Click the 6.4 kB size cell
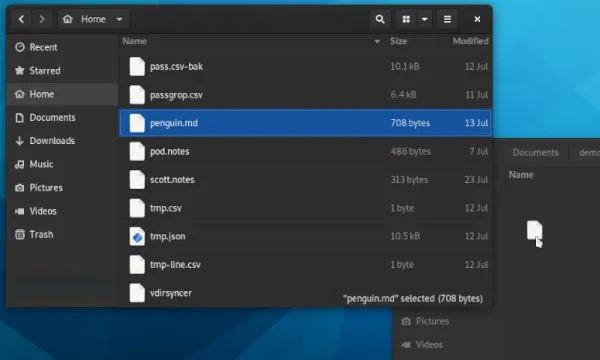The image size is (600, 360). pyautogui.click(x=403, y=94)
